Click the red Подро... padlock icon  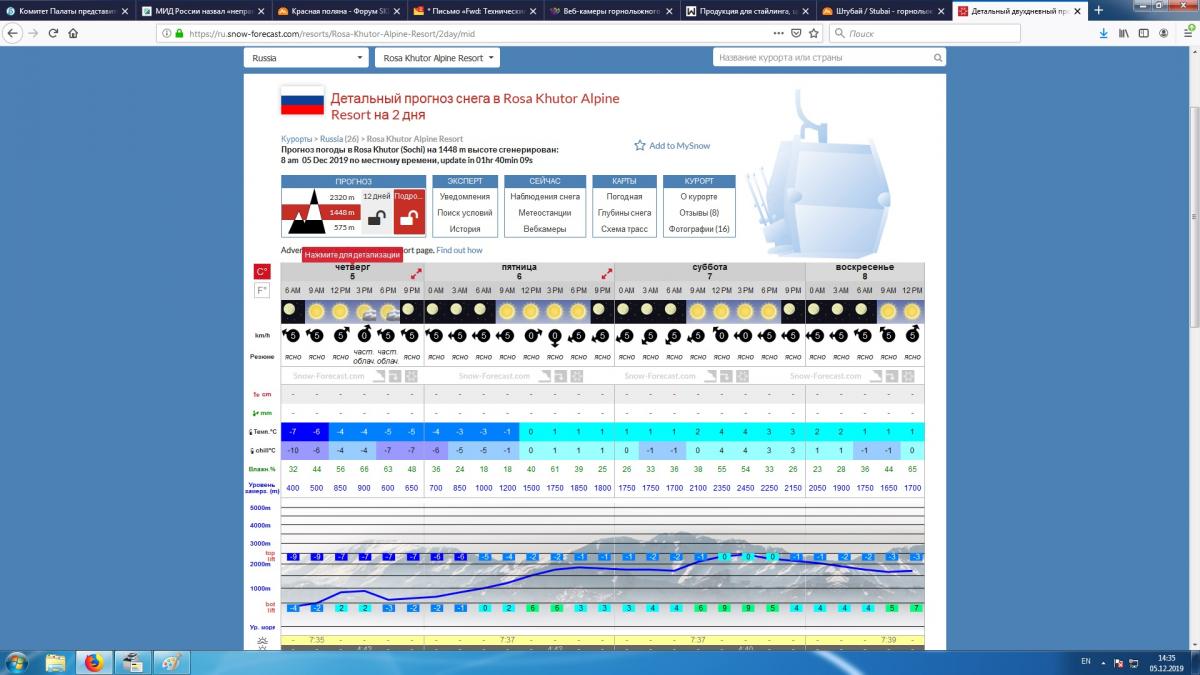[409, 217]
